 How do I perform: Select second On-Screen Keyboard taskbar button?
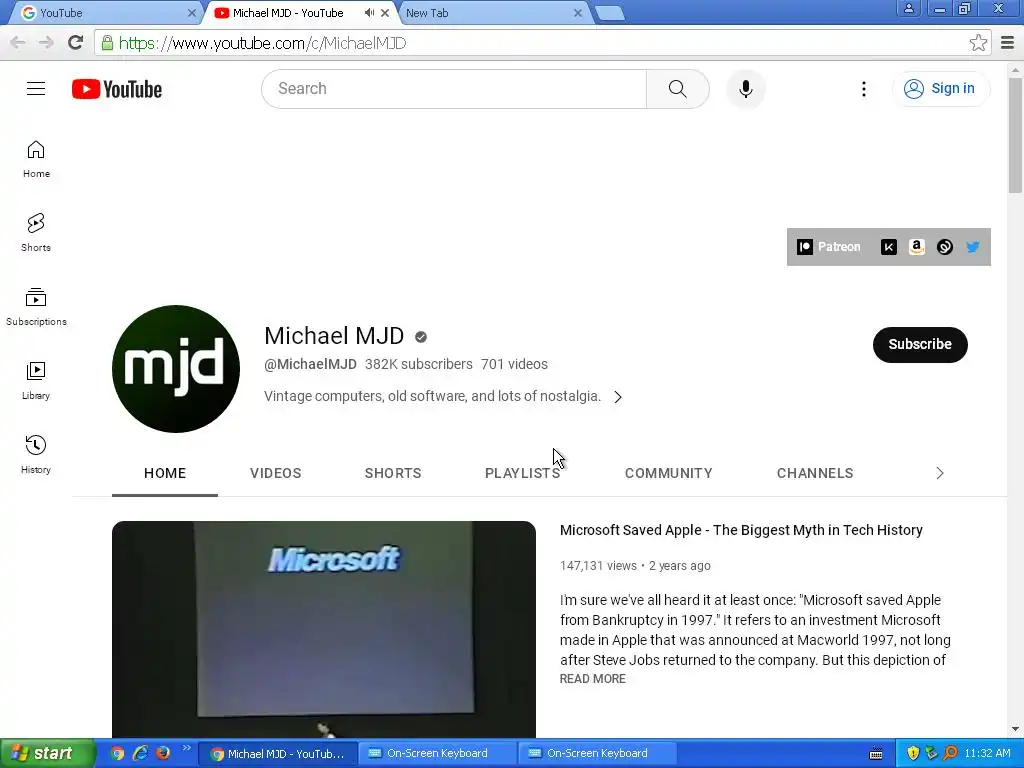tap(597, 754)
